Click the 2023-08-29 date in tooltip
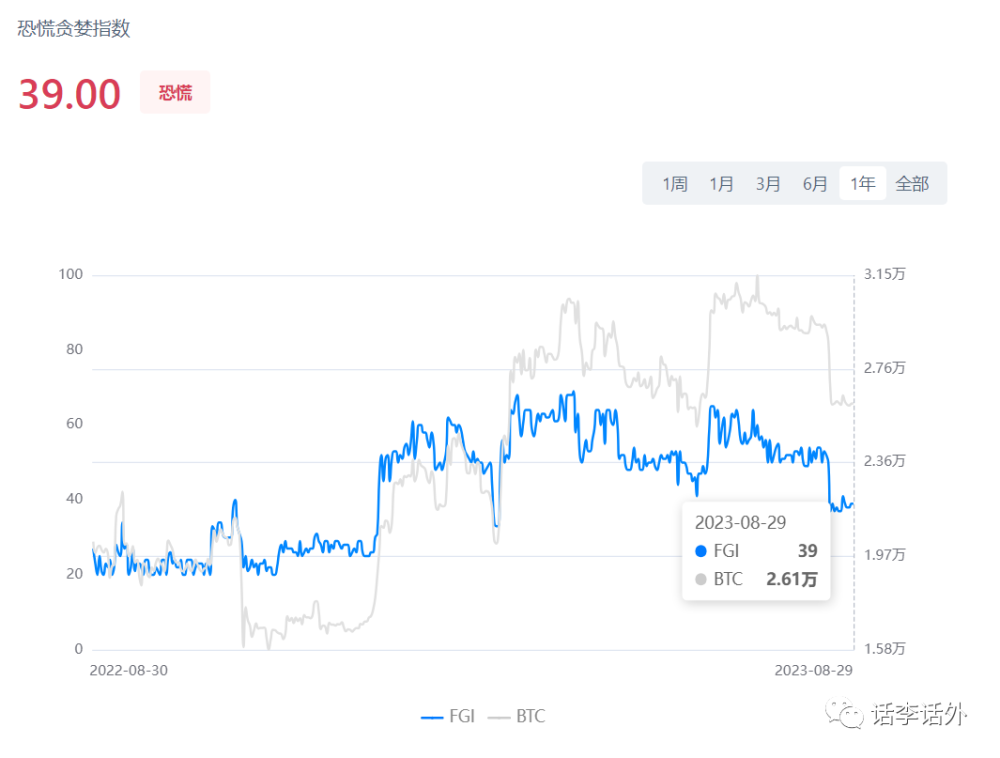Screen dimensions: 1000x758 (740, 523)
